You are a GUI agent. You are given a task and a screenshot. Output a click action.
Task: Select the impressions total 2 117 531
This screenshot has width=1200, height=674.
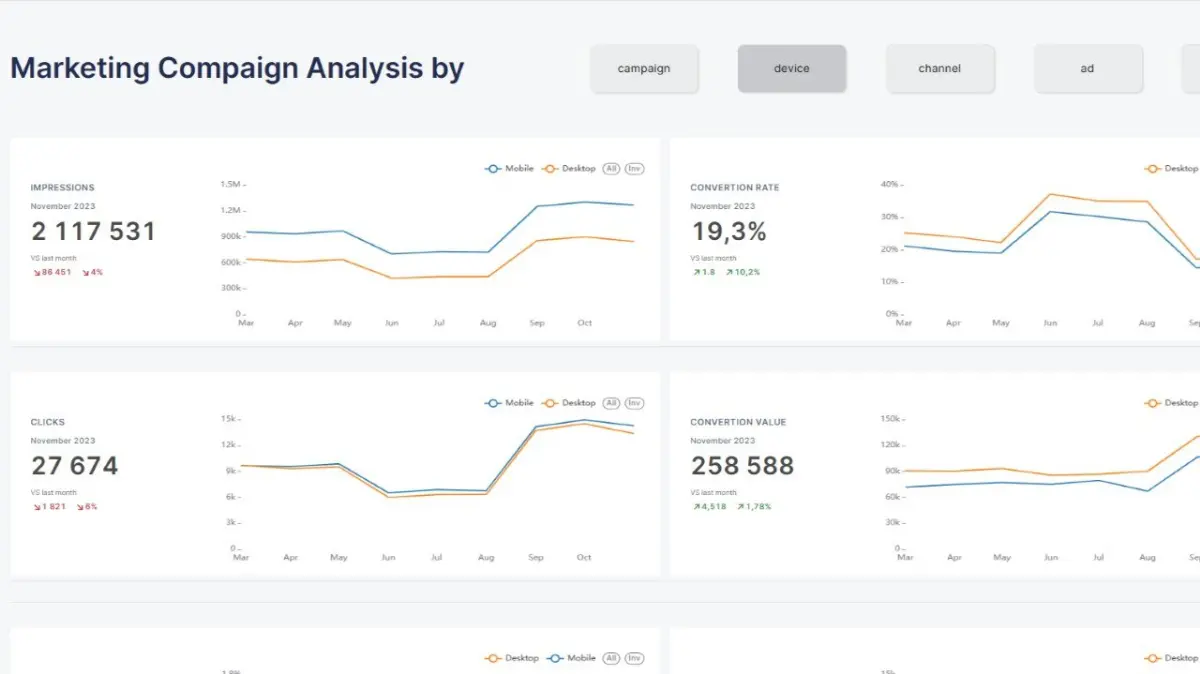(93, 232)
